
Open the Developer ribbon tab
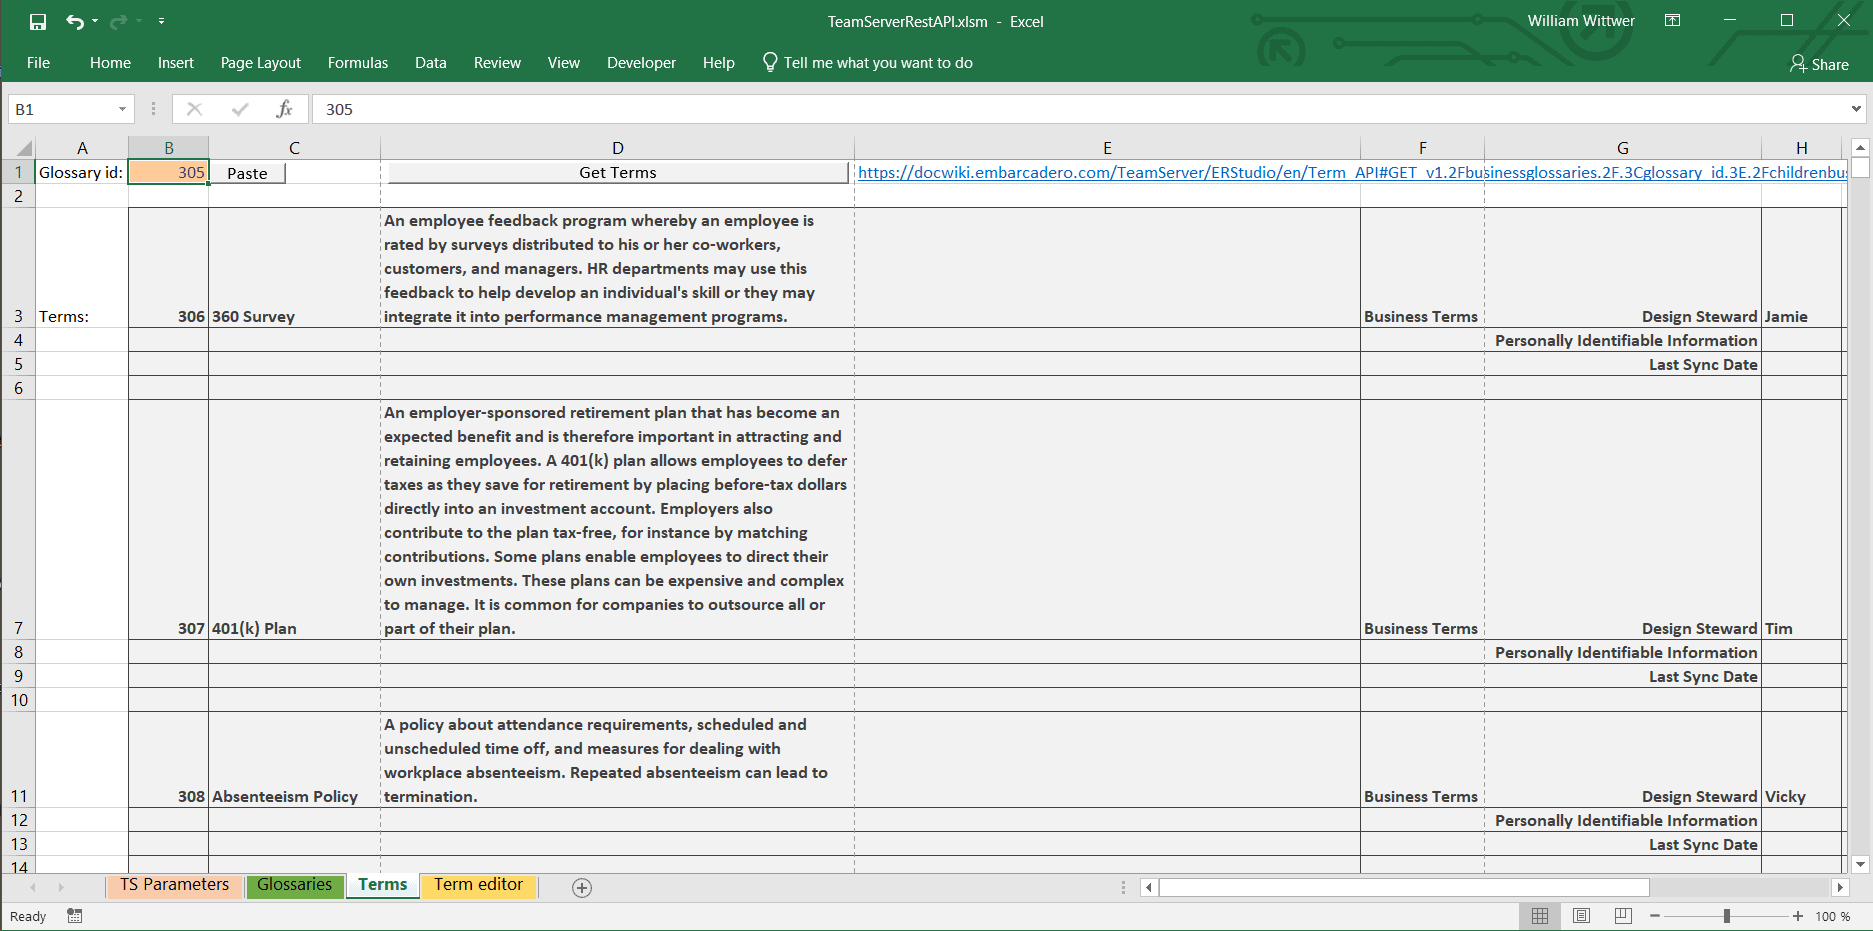tap(641, 63)
